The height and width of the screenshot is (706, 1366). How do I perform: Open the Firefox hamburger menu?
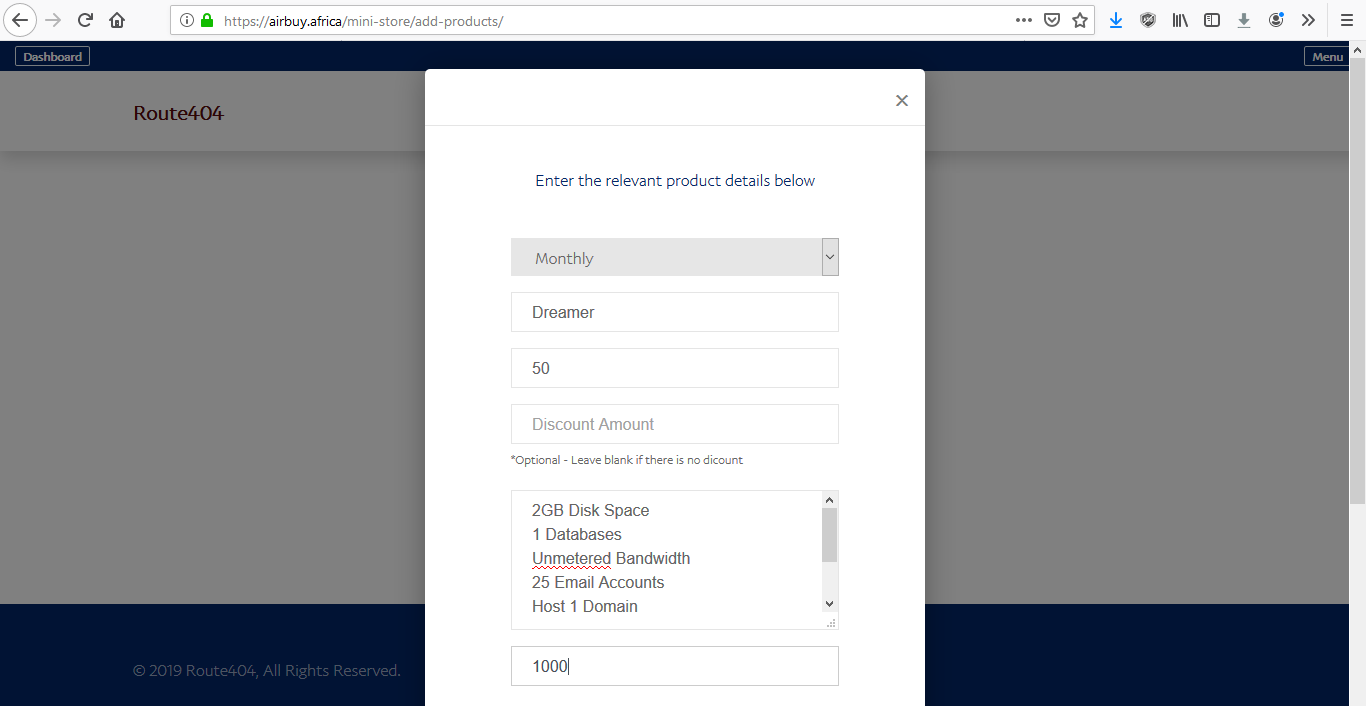click(x=1346, y=20)
